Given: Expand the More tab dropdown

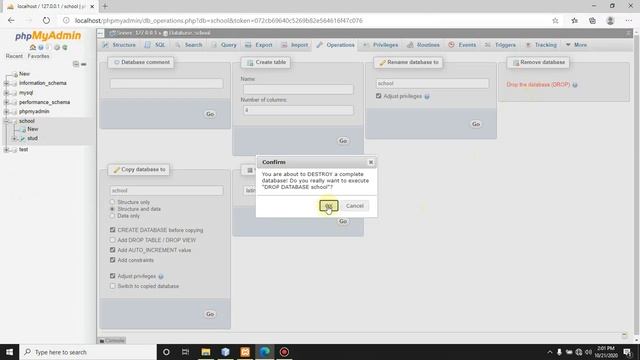Looking at the screenshot, I should click(x=577, y=45).
